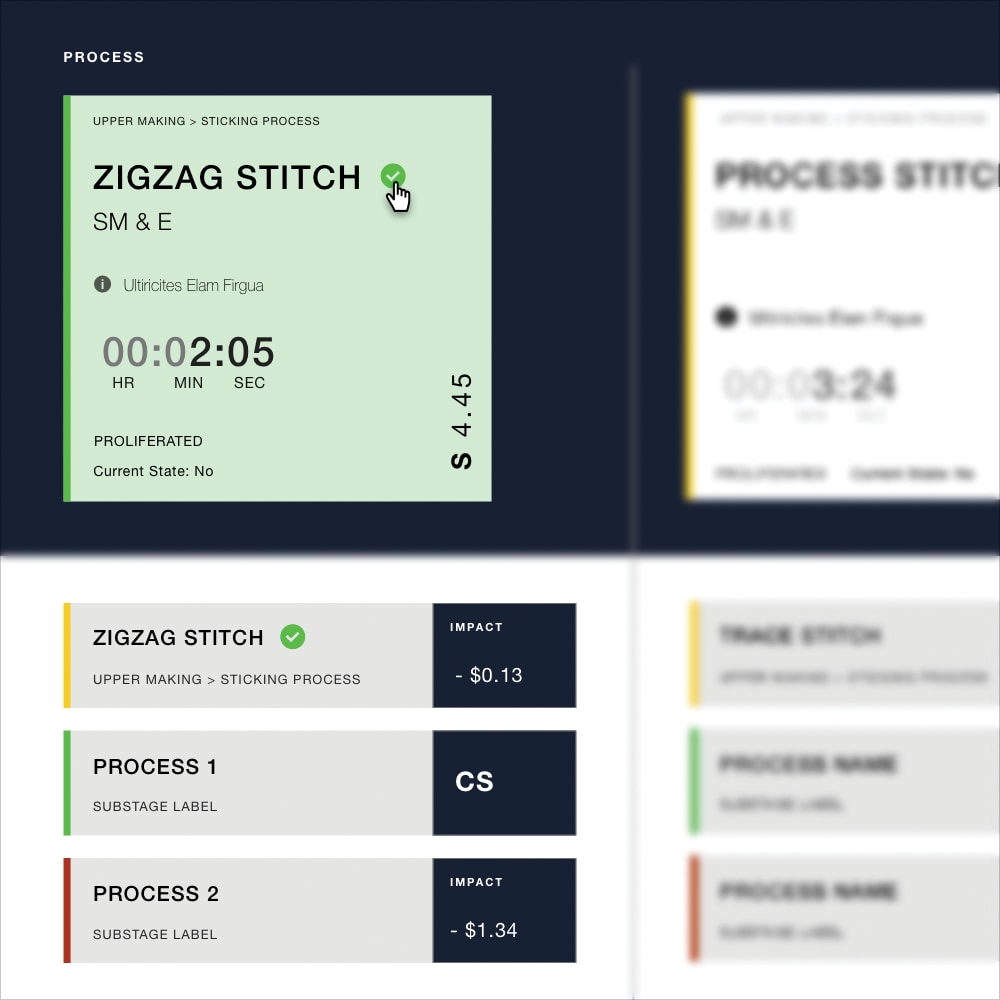Screen dimensions: 1000x1000
Task: Click the green checkmark on ZIGZAG STITCH card
Action: click(x=393, y=176)
